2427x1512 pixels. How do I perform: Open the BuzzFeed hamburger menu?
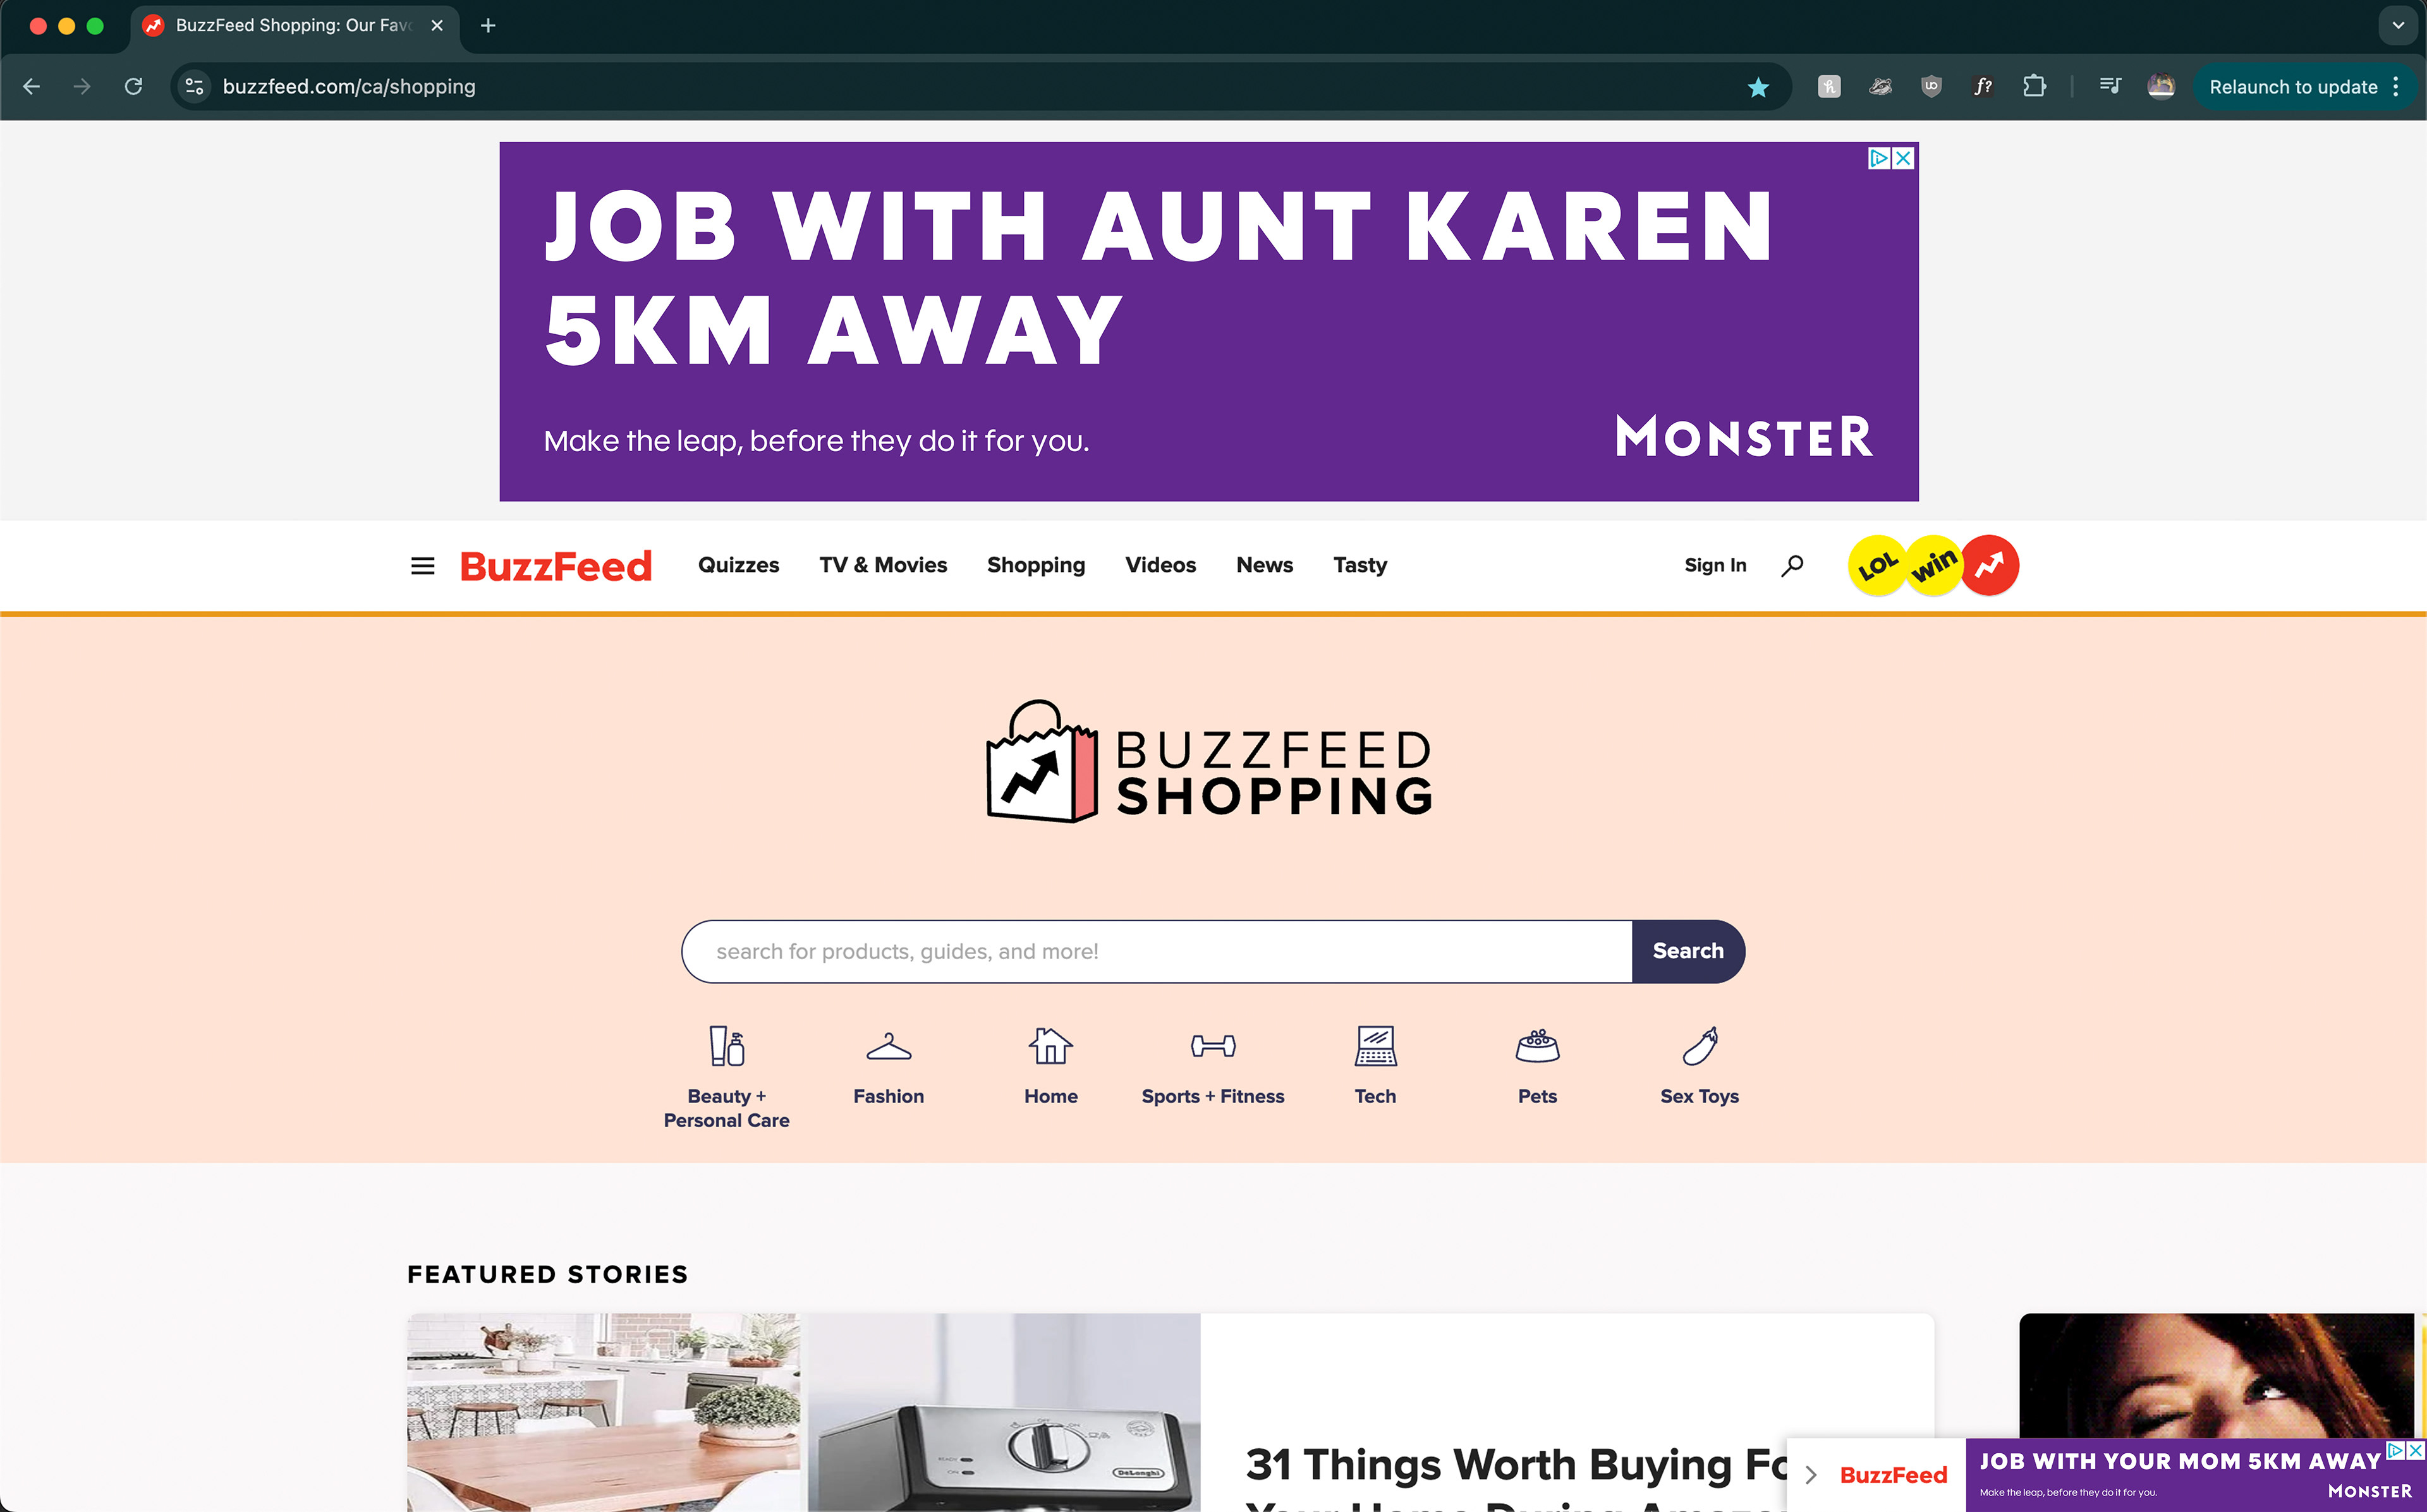(x=422, y=566)
